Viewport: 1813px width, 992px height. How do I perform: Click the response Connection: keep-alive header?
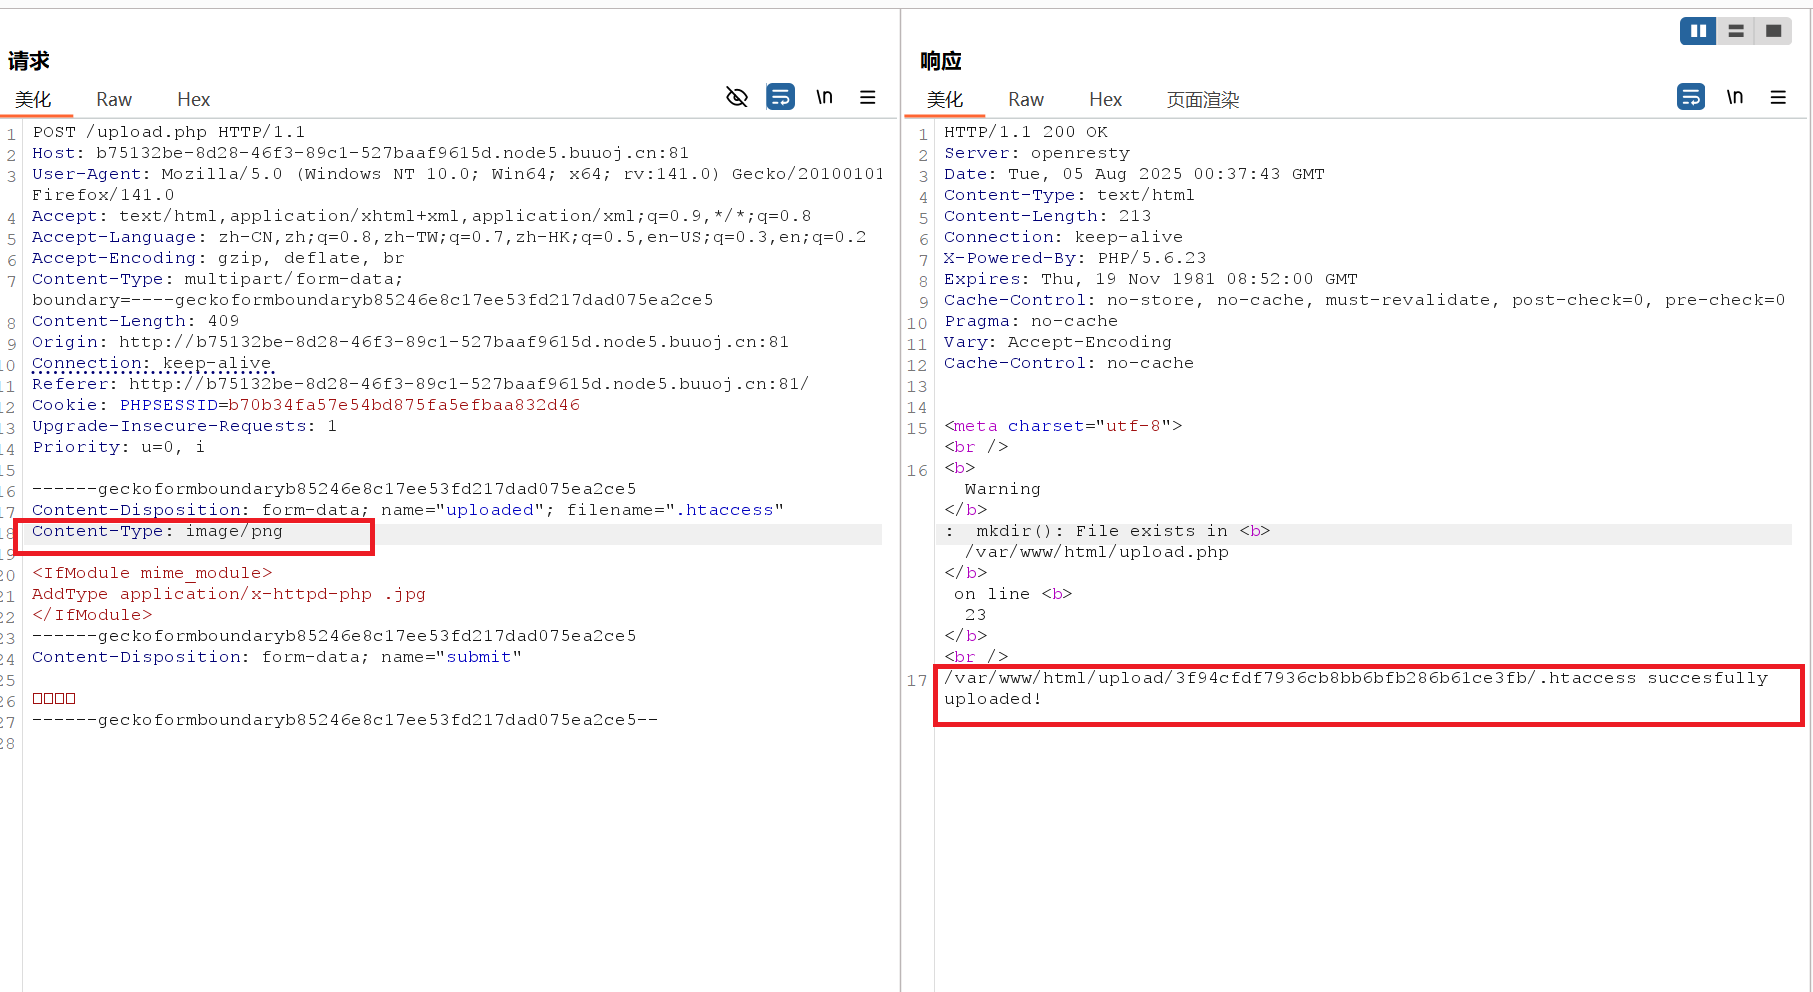point(1063,237)
